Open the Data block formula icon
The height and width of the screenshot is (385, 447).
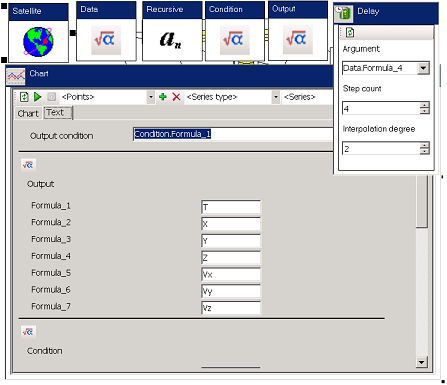click(x=106, y=40)
